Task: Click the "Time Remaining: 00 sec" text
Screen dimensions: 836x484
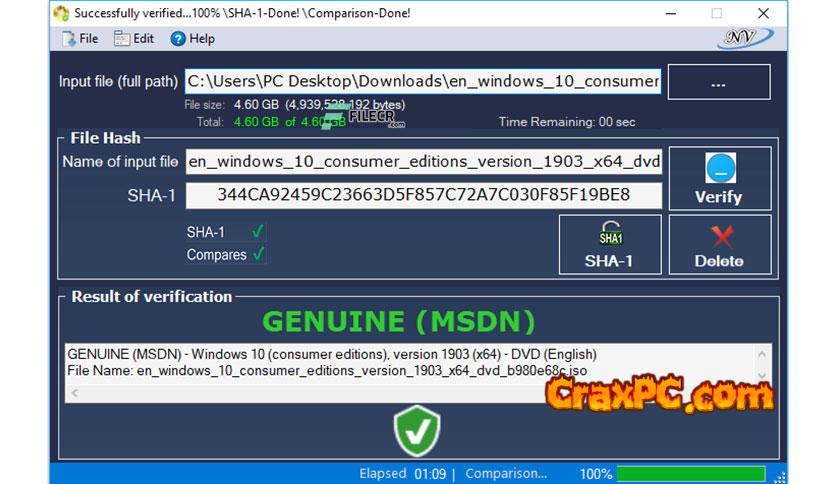Action: 567,122
